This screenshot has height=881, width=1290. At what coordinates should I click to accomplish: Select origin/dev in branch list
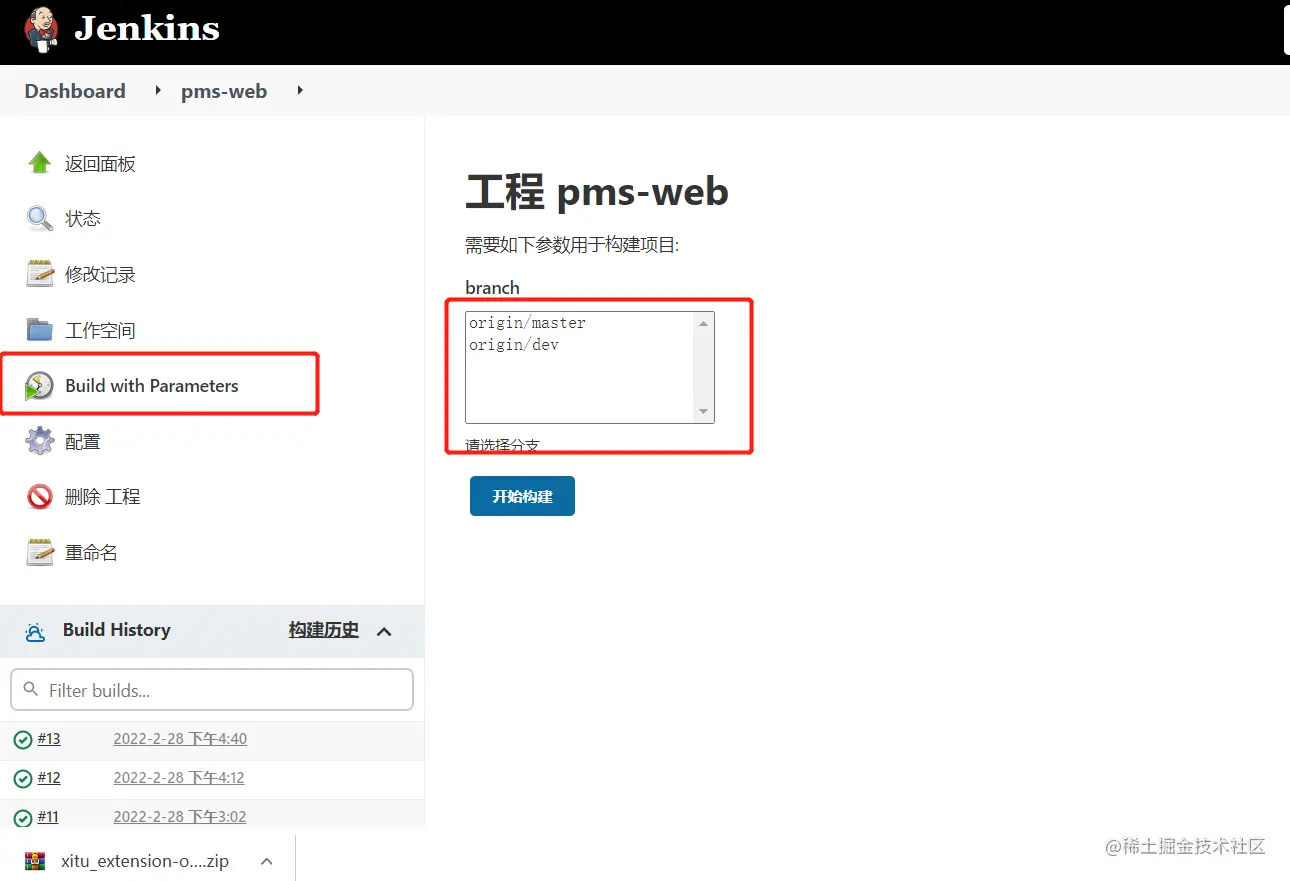click(514, 345)
